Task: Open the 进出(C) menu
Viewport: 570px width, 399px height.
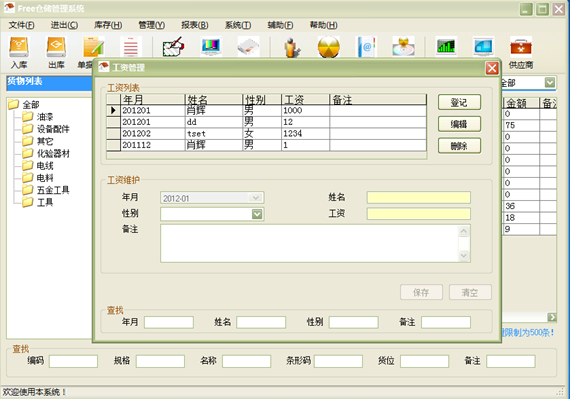Action: pos(64,25)
